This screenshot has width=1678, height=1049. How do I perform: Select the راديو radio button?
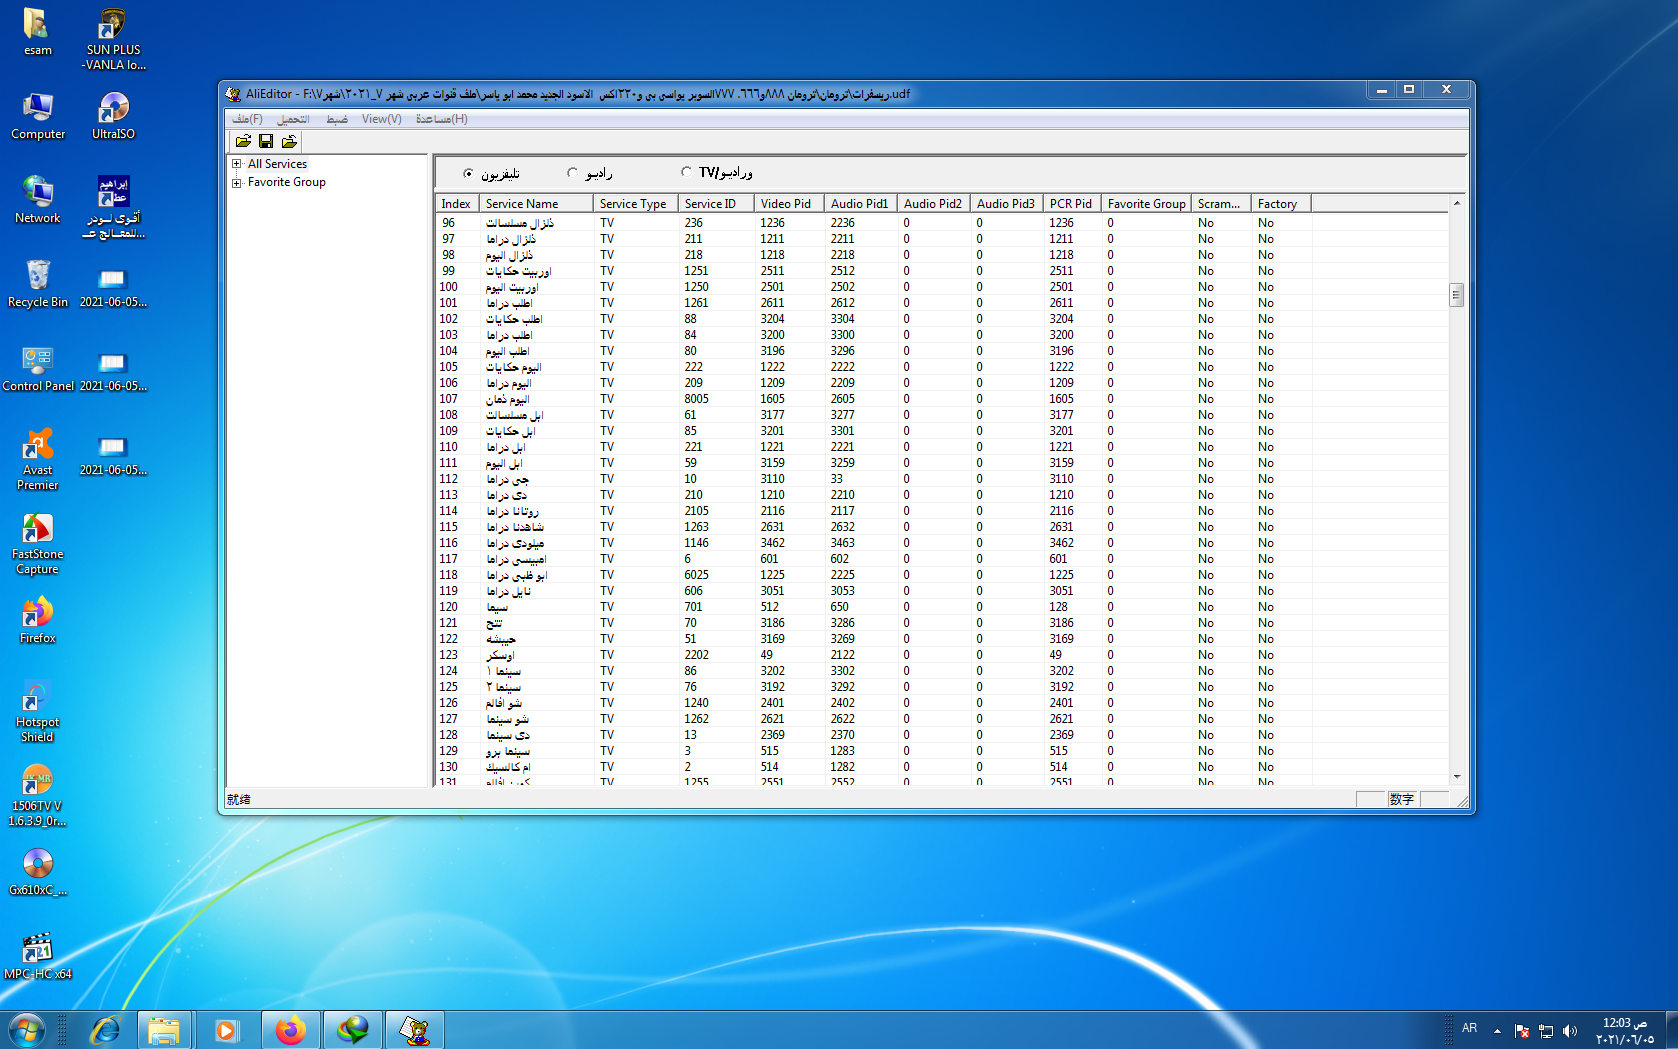[572, 173]
